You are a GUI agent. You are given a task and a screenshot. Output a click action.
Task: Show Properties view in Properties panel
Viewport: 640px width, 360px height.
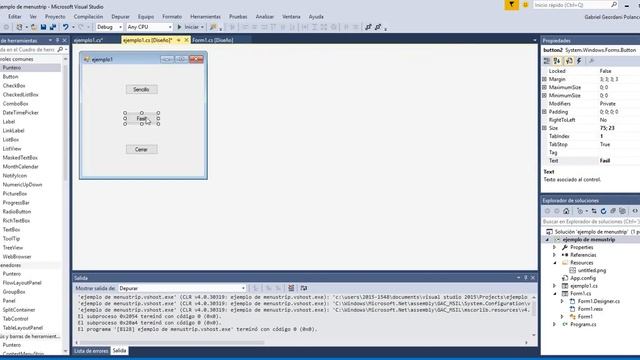(x=569, y=61)
